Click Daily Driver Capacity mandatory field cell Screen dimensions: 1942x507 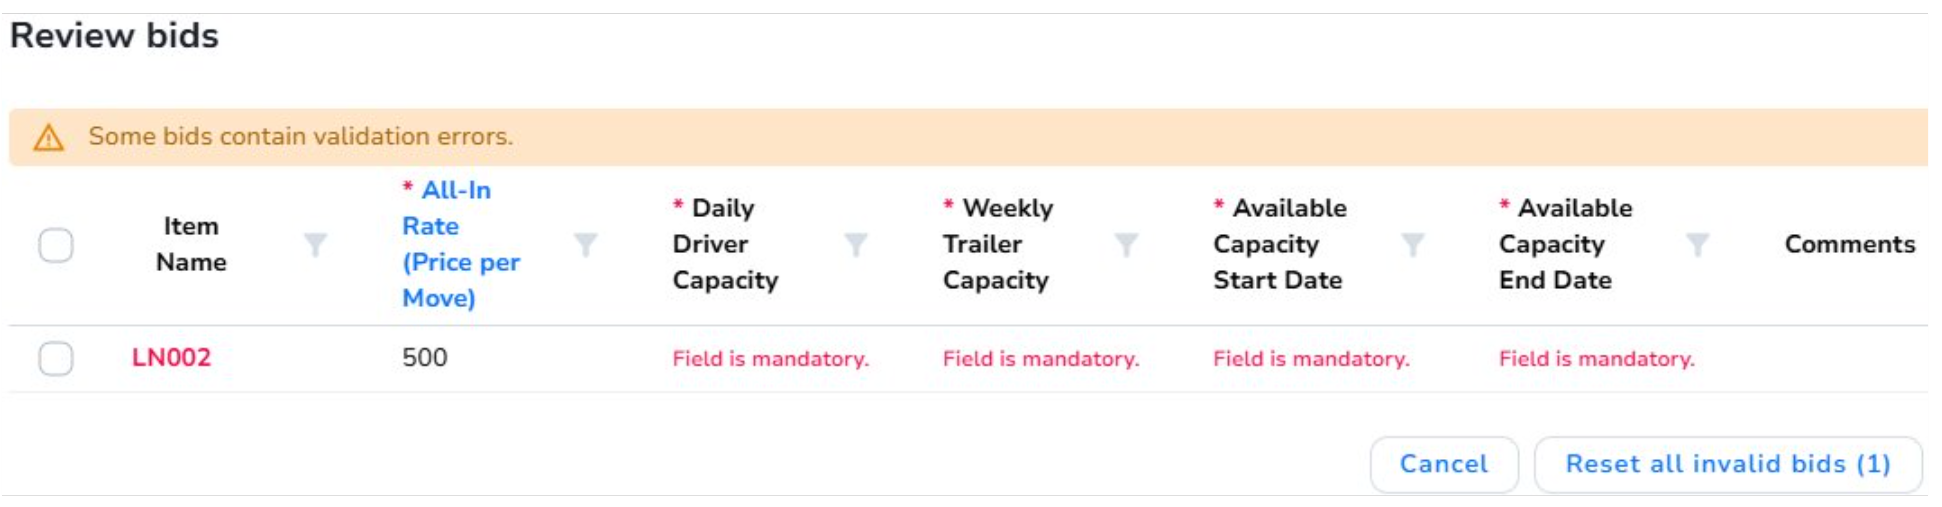pyautogui.click(x=770, y=359)
